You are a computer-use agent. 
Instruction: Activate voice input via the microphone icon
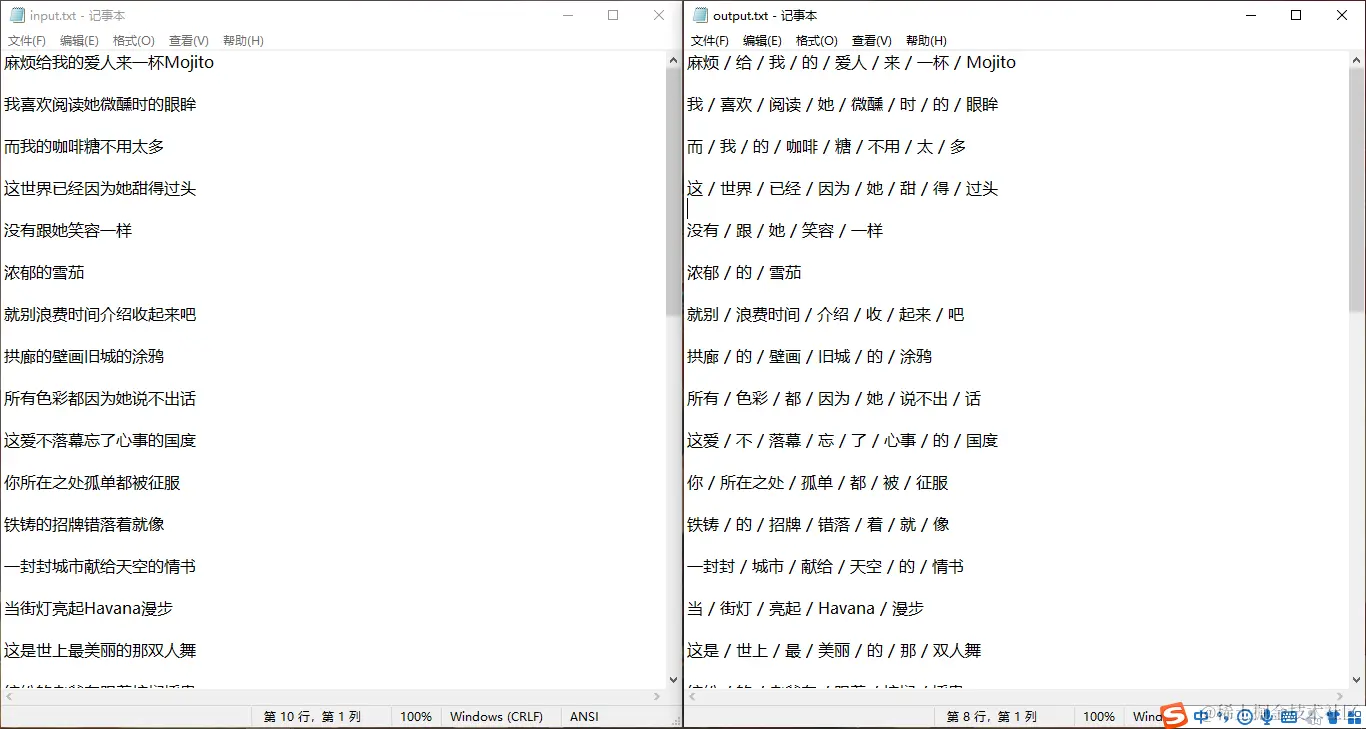(x=1267, y=716)
